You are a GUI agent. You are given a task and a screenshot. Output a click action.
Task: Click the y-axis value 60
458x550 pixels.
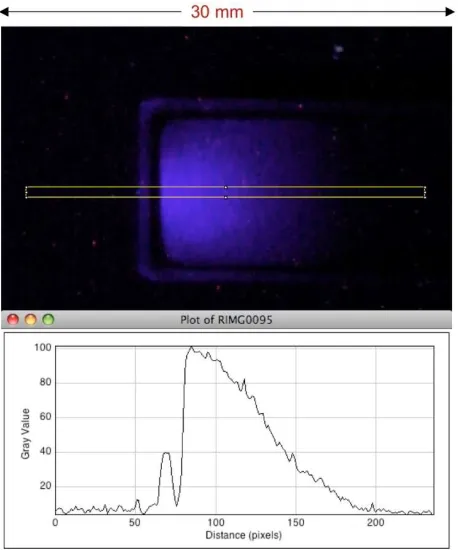(x=45, y=417)
